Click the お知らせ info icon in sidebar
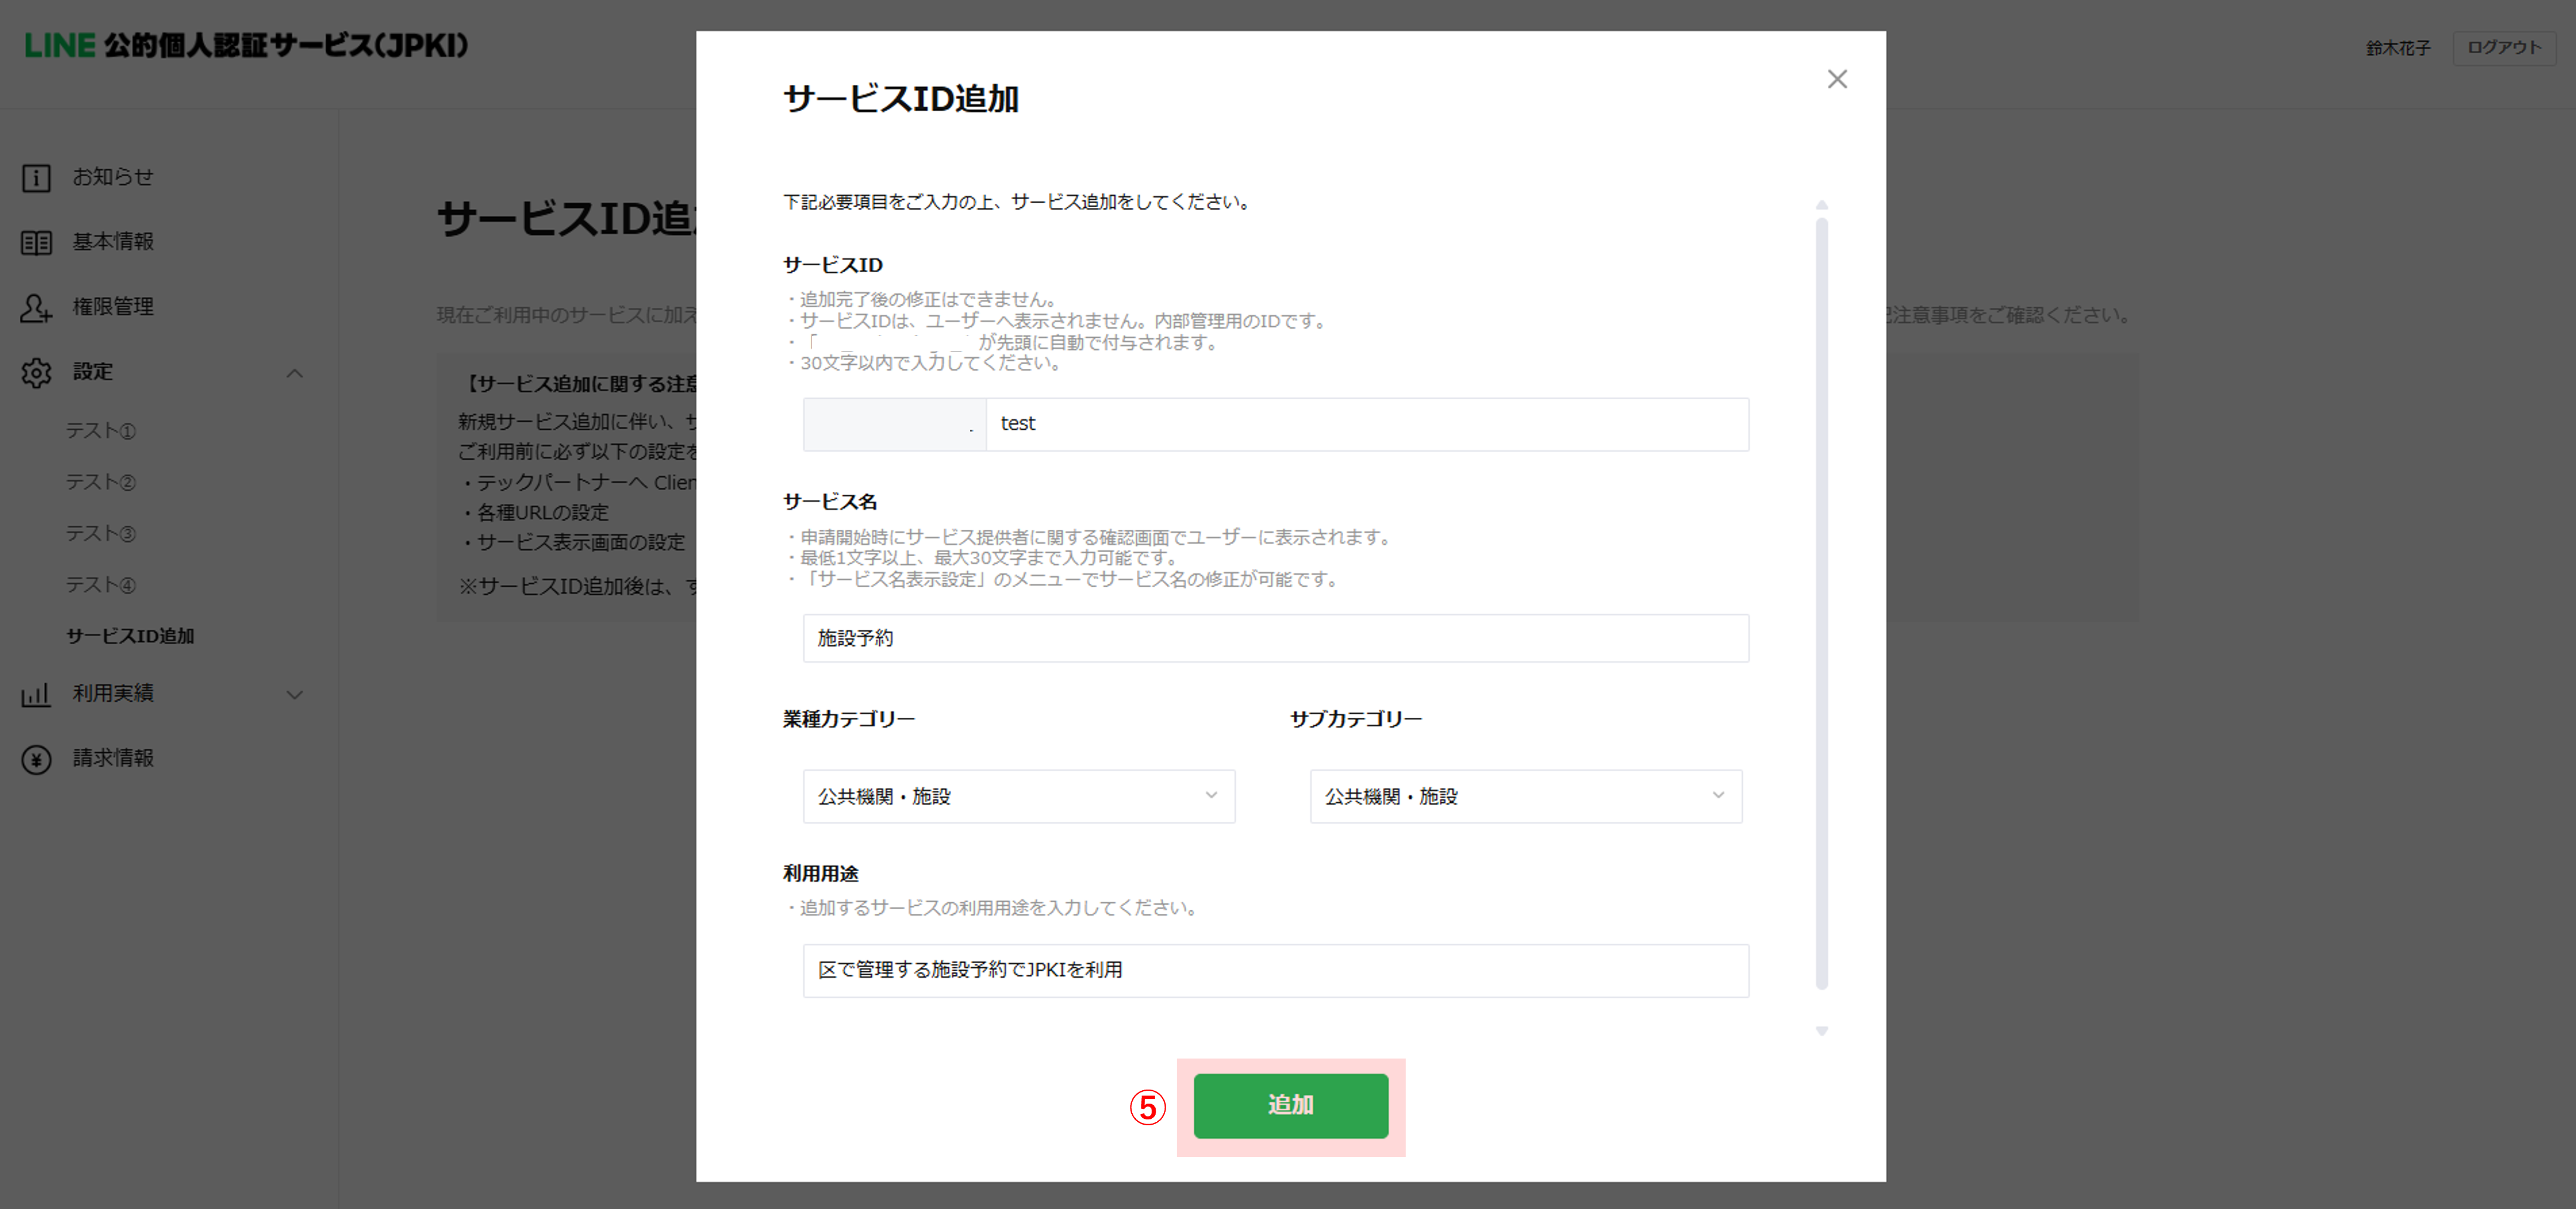Image resolution: width=2576 pixels, height=1209 pixels. coord(36,178)
